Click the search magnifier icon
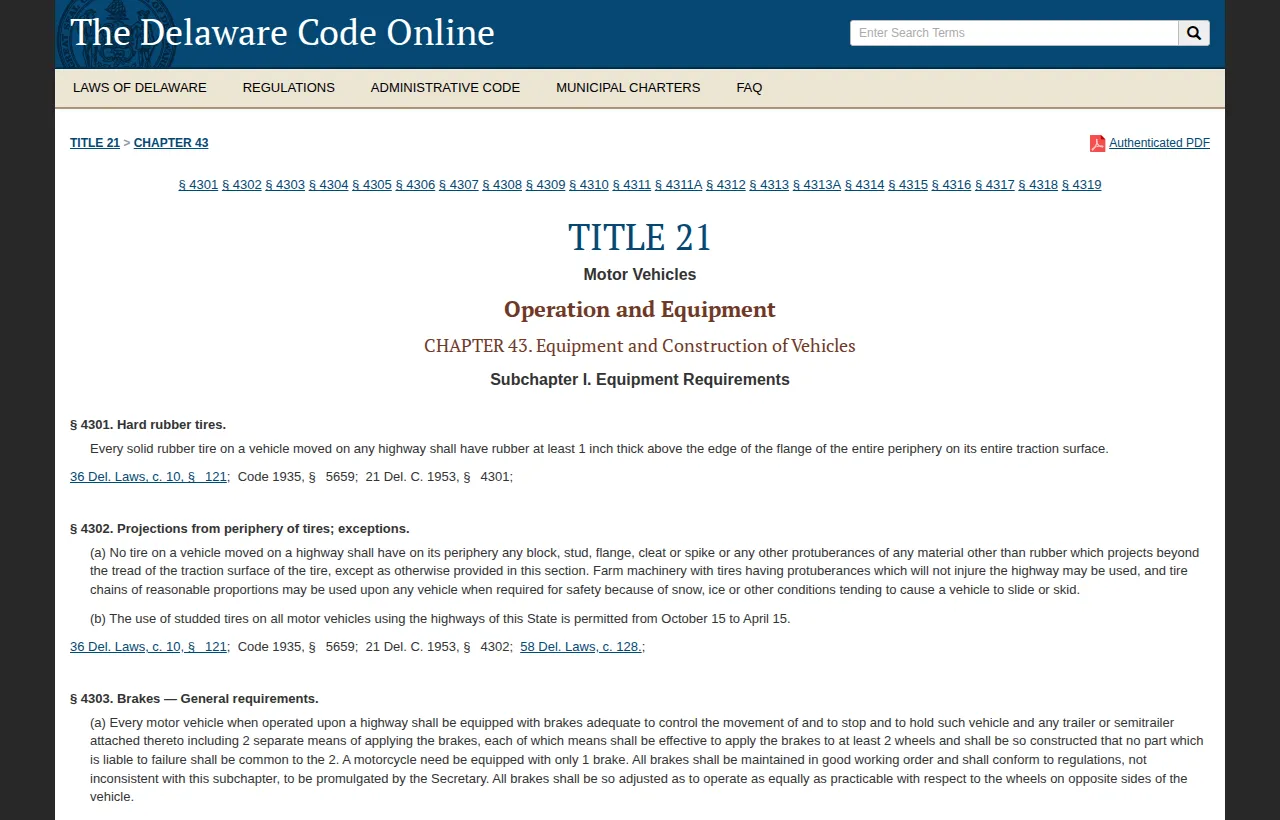The height and width of the screenshot is (820, 1280). coord(1193,32)
